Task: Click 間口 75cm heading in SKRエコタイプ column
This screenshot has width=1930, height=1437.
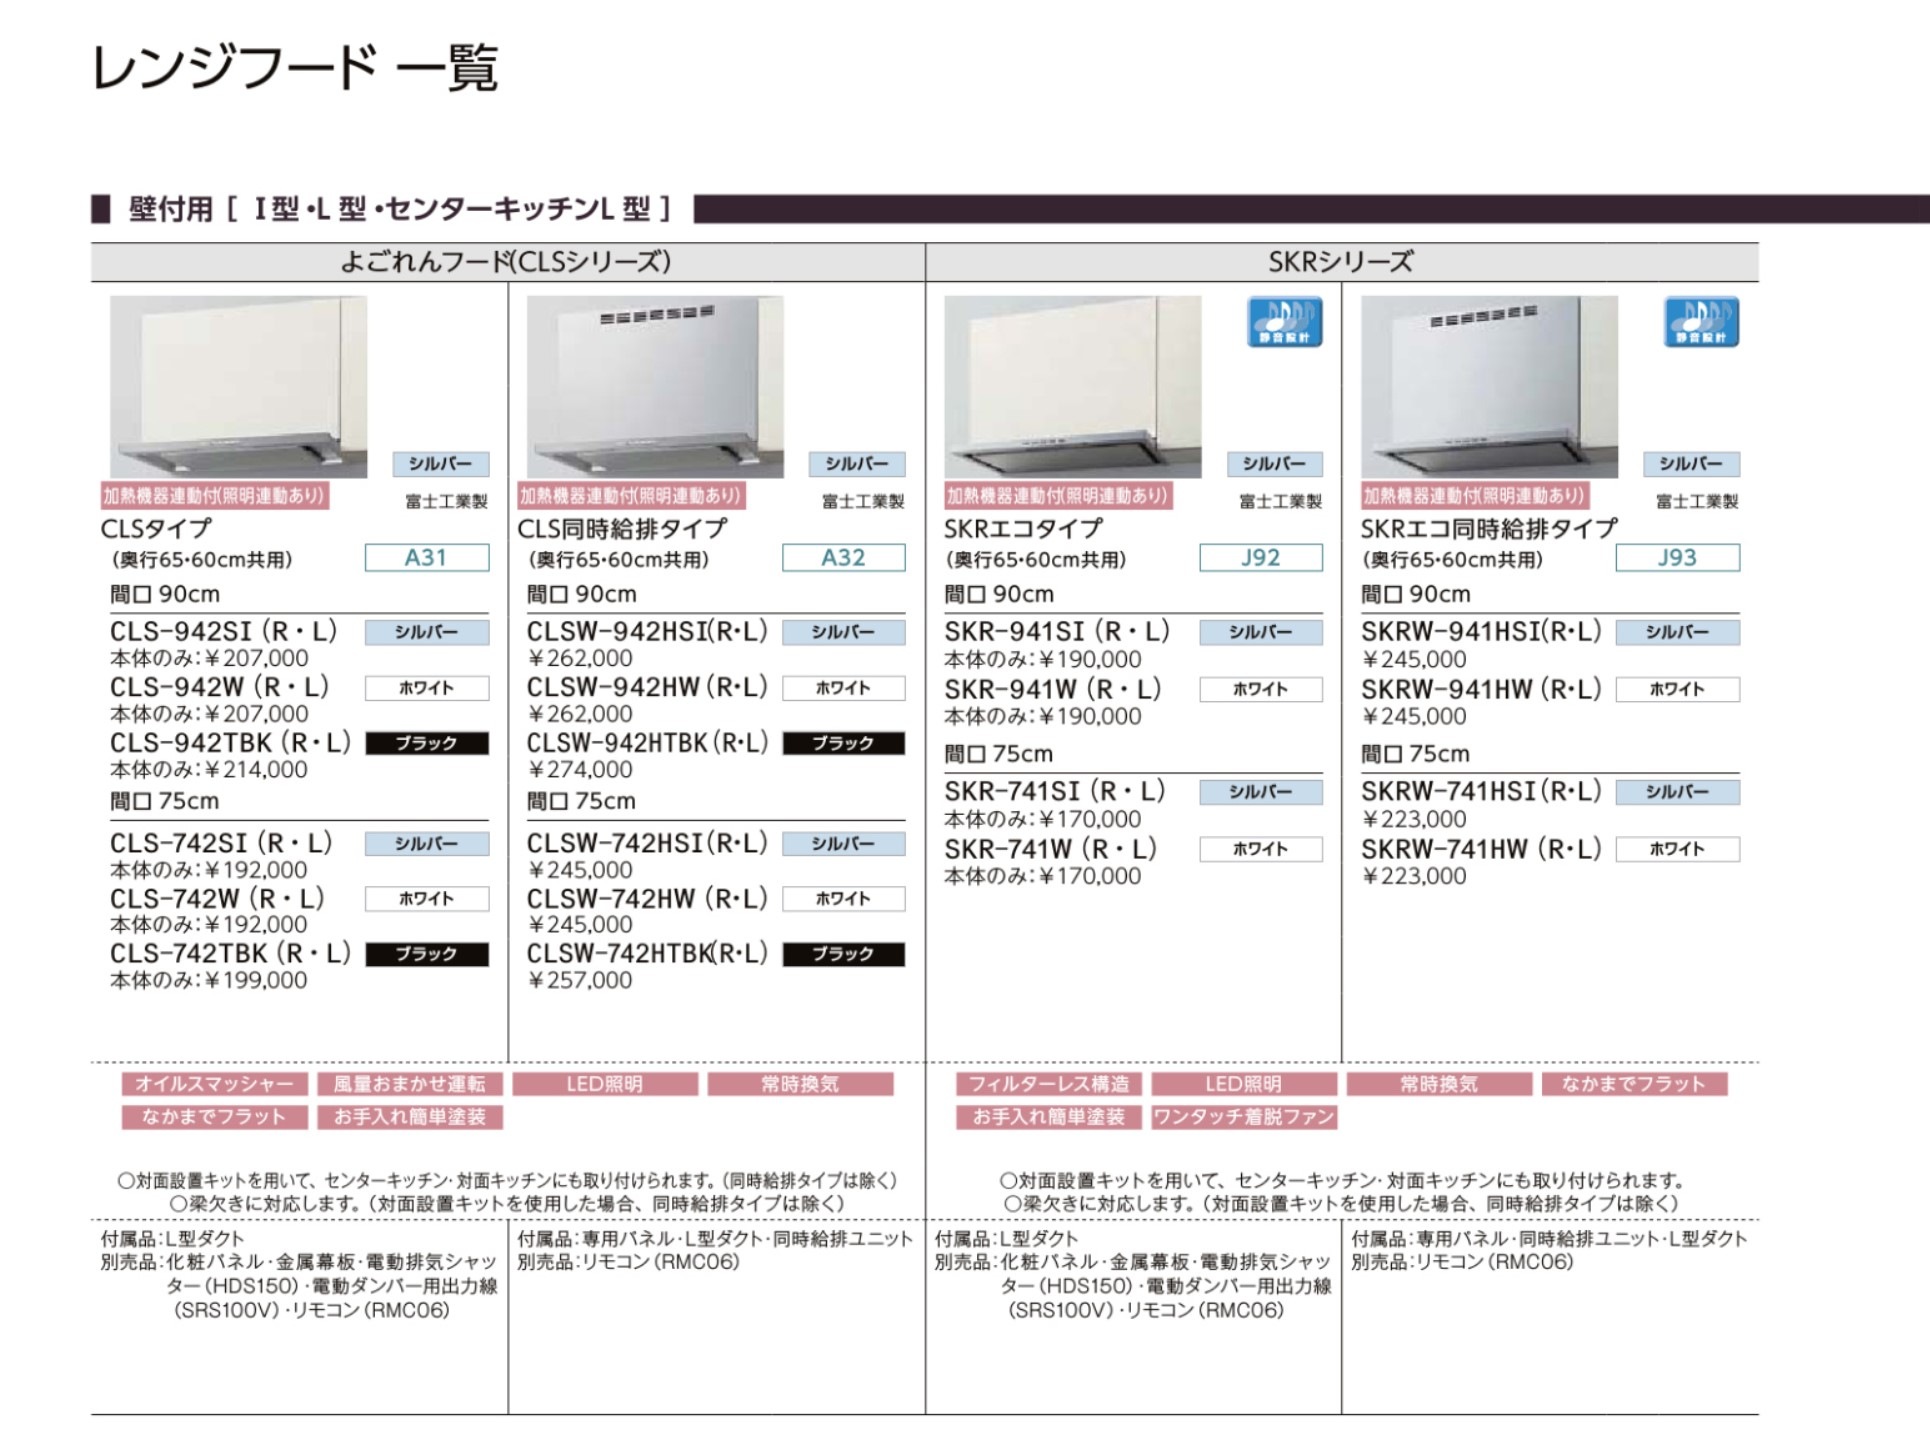Action: [x=998, y=754]
